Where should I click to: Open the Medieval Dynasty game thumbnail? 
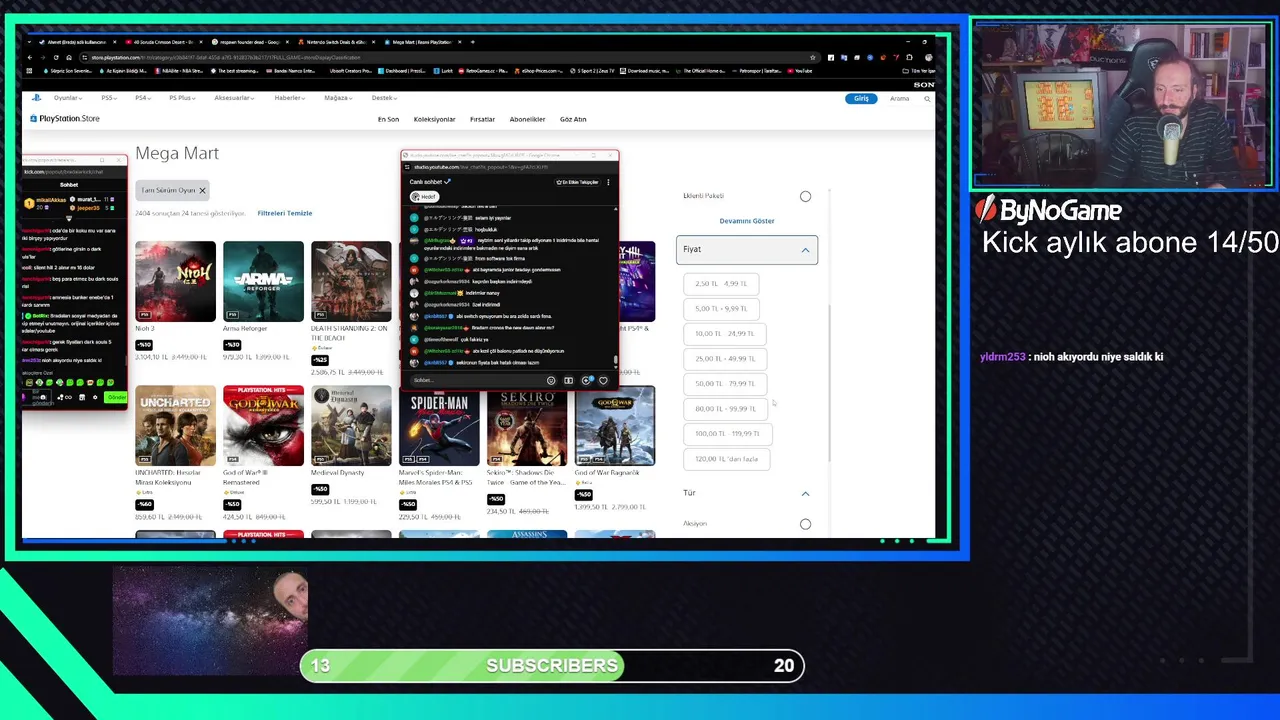pyautogui.click(x=351, y=425)
